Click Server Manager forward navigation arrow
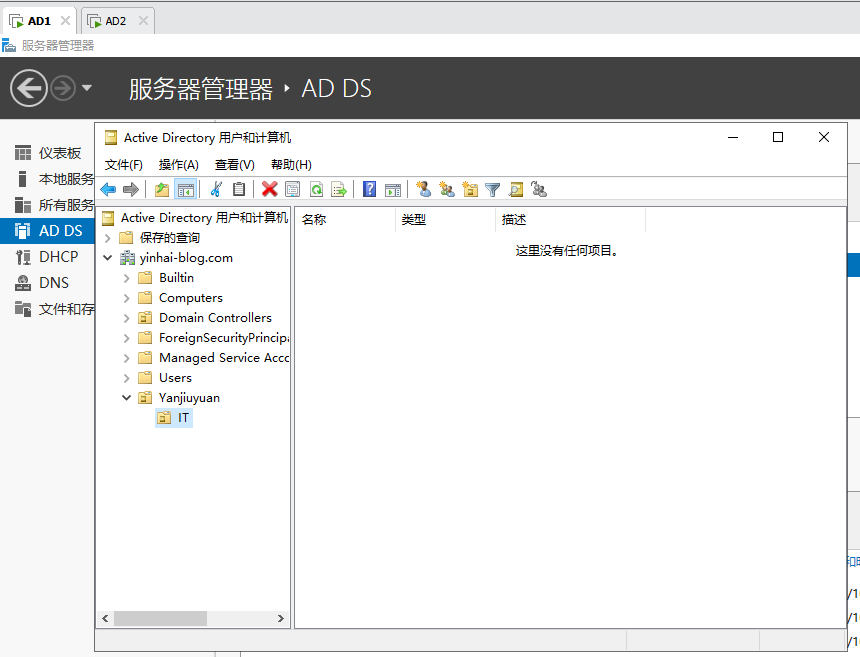The image size is (860, 657). click(x=63, y=88)
